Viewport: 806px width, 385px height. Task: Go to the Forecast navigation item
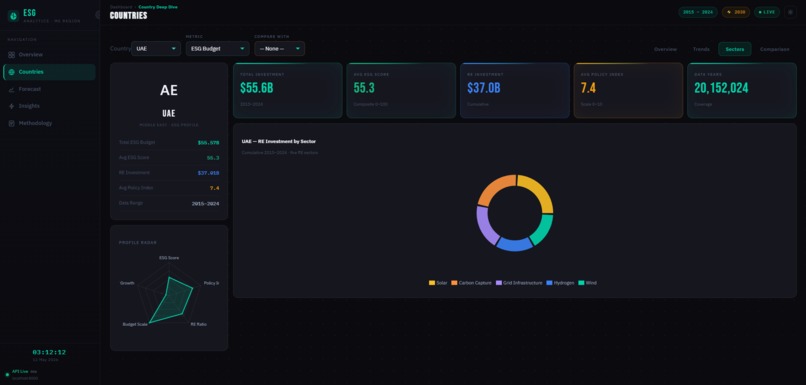click(49, 89)
